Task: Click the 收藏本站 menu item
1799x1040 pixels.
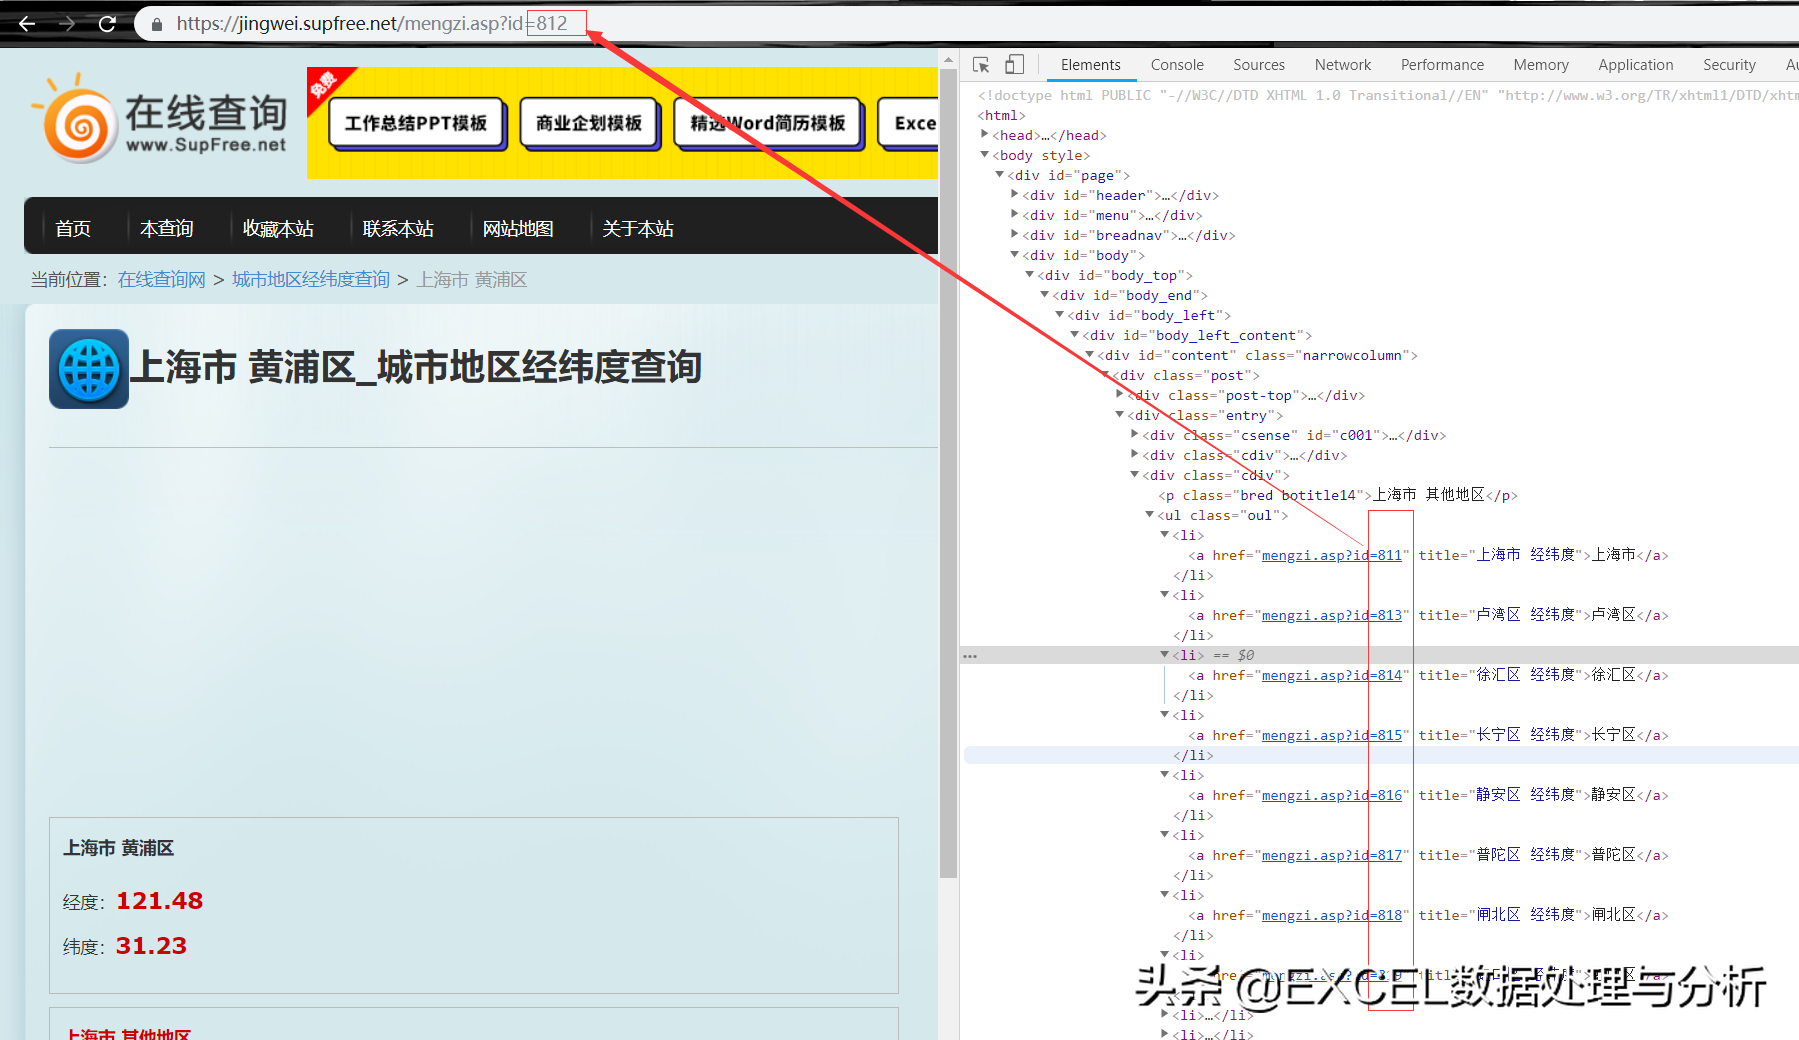Action: [x=278, y=229]
